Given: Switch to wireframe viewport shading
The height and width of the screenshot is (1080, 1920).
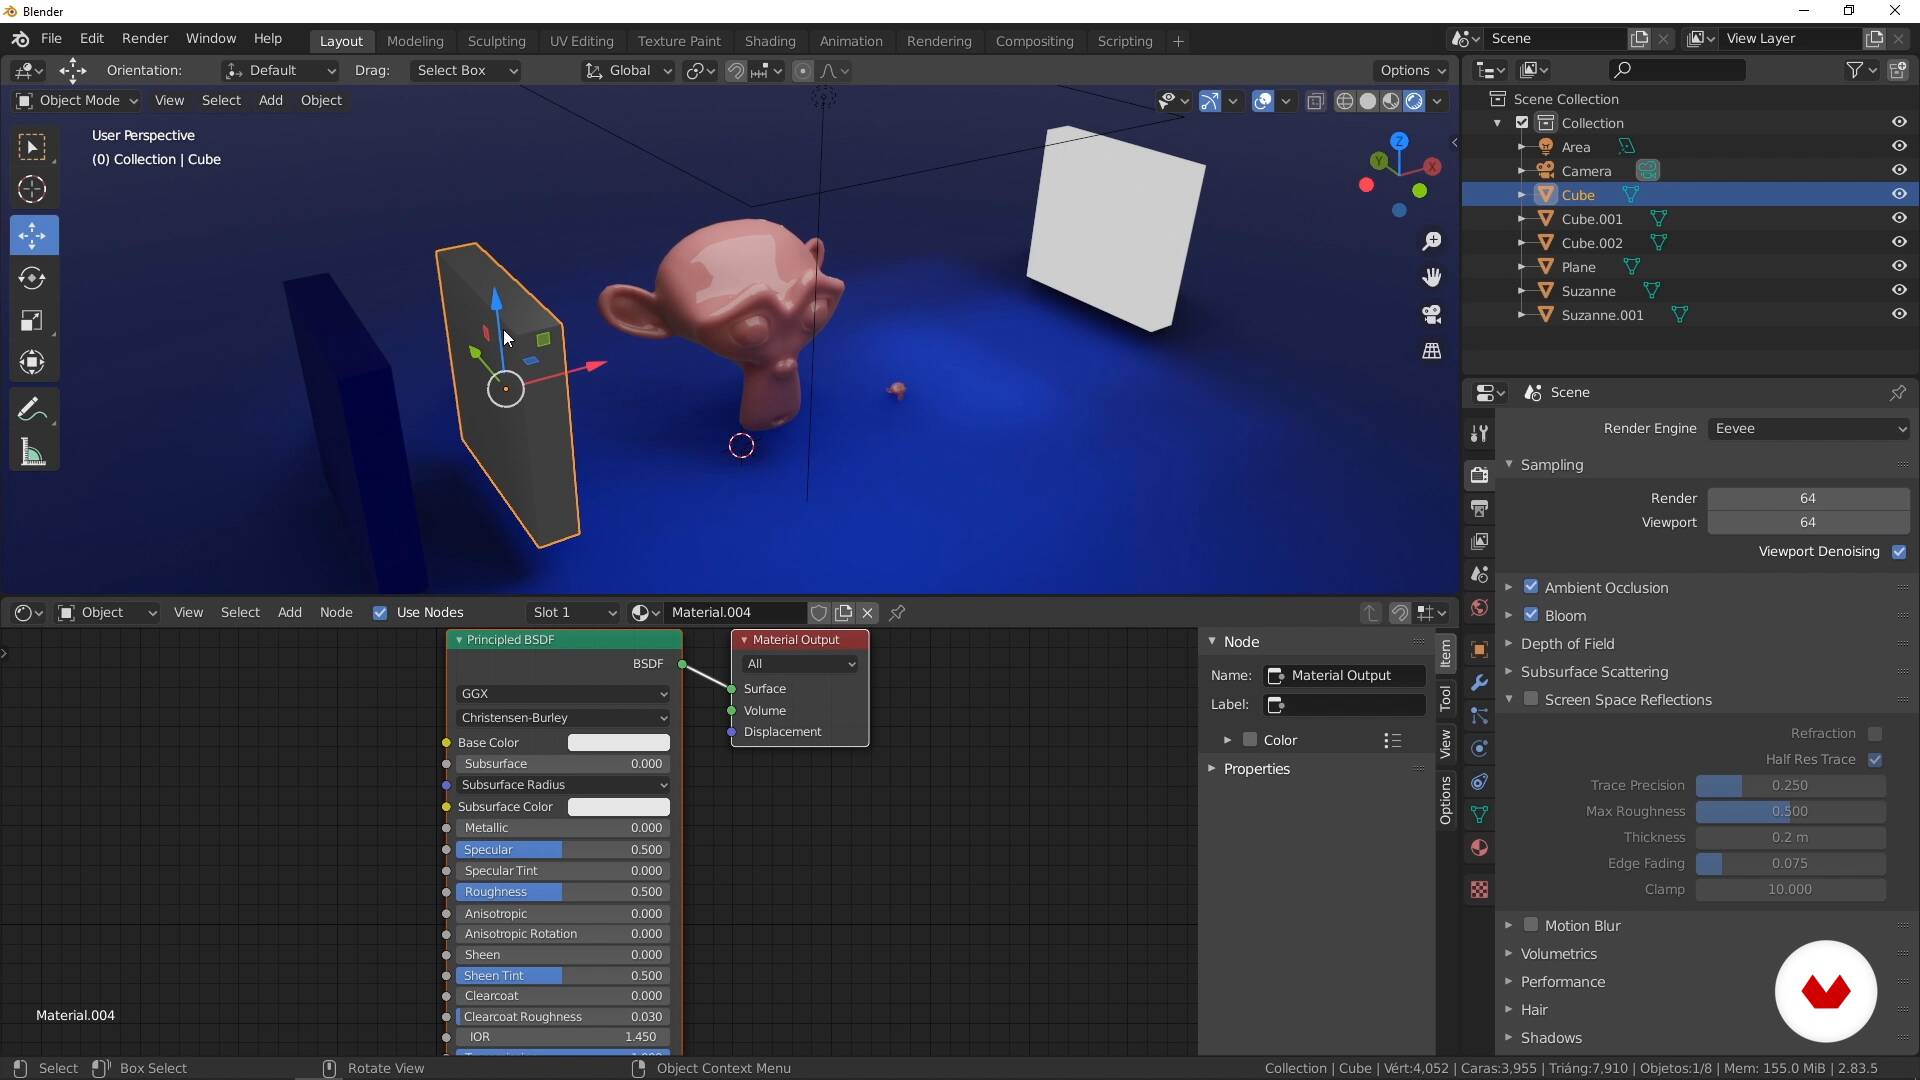Looking at the screenshot, I should click(x=1345, y=101).
